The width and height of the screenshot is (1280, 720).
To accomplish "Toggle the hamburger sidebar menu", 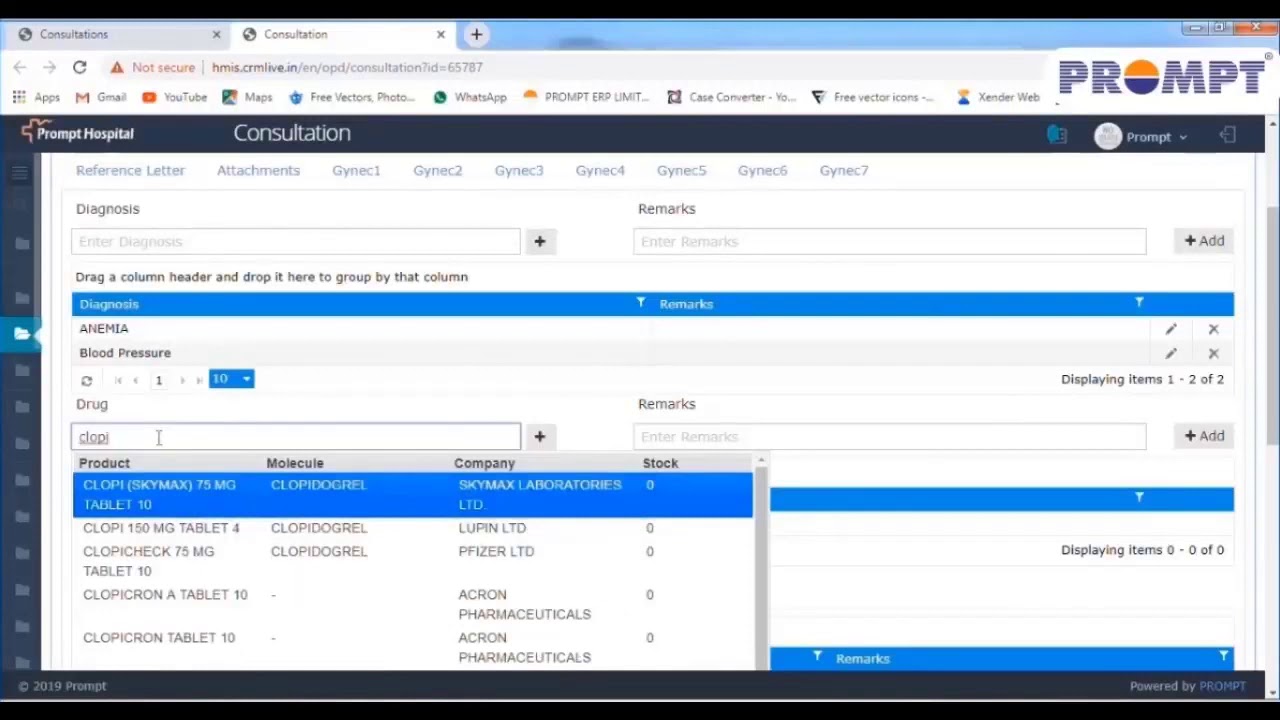I will [x=19, y=173].
